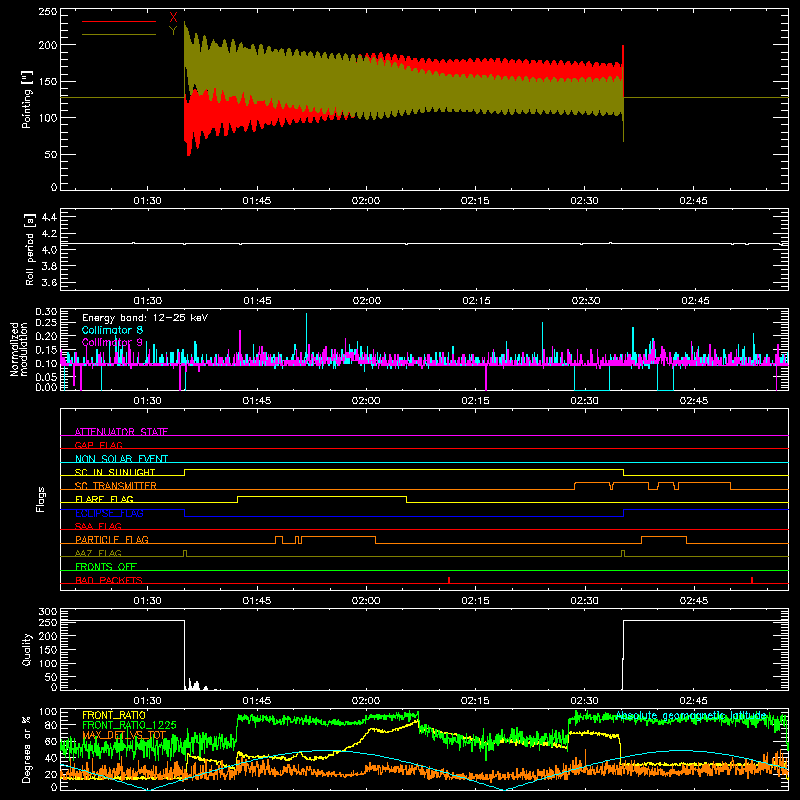Click the '4.4' tick on Roll period axis

click(49, 217)
